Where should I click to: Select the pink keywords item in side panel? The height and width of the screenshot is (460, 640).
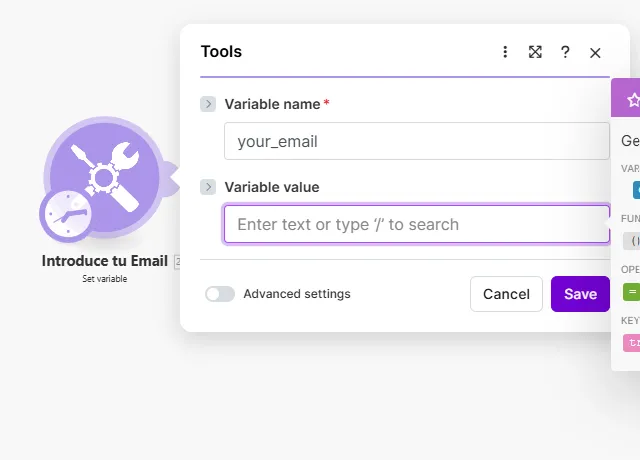tap(632, 343)
